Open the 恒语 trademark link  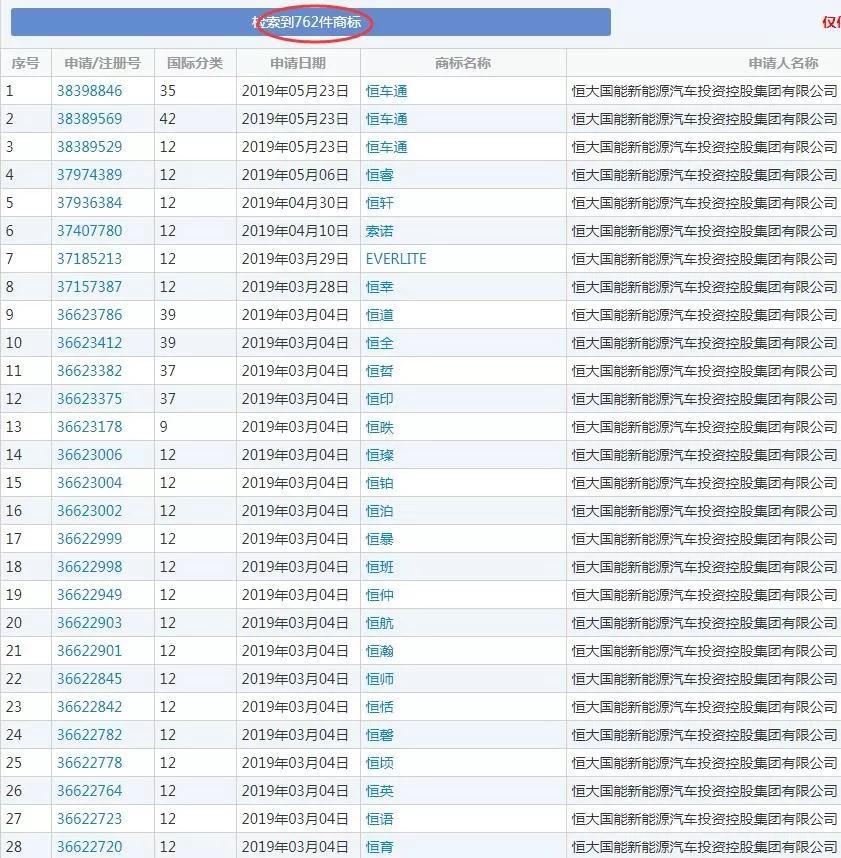click(379, 819)
